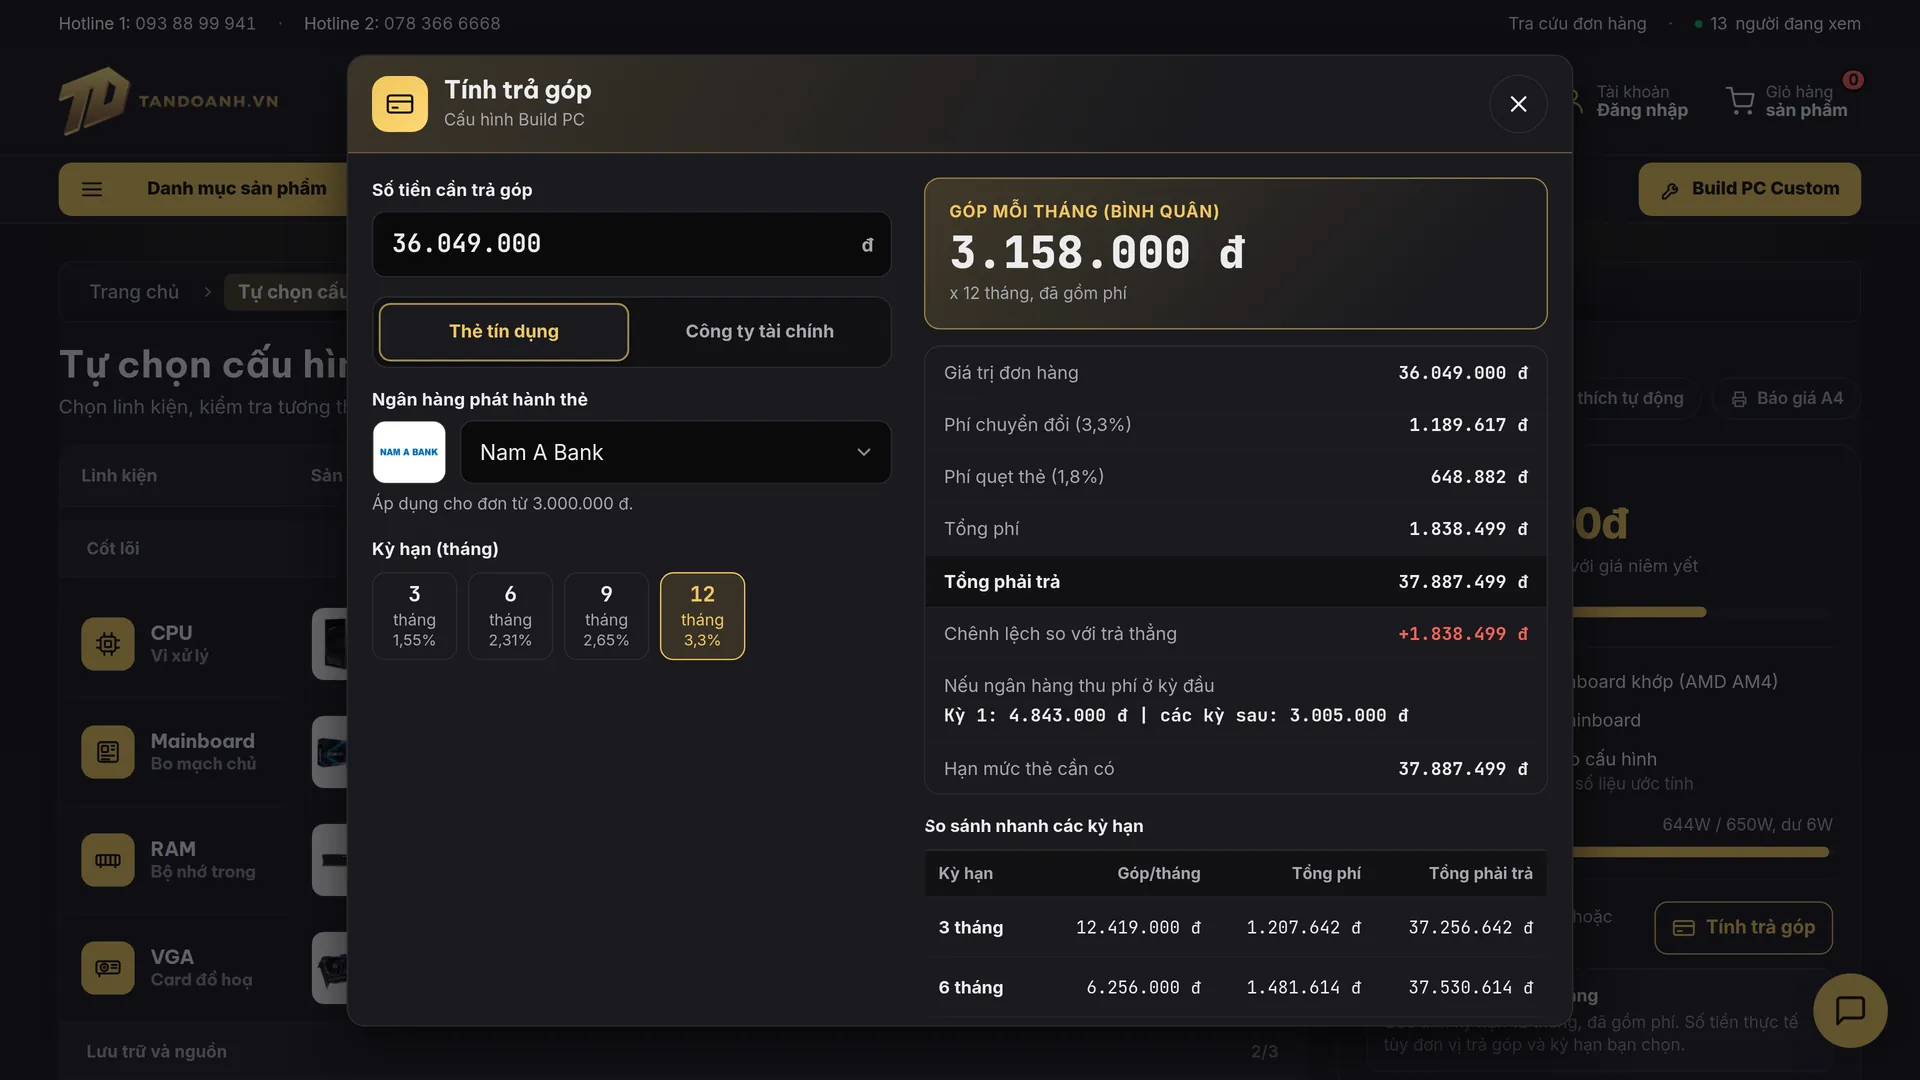Viewport: 1920px width, 1080px height.
Task: Click the 644W / 650W power progress bar
Action: click(x=1700, y=853)
